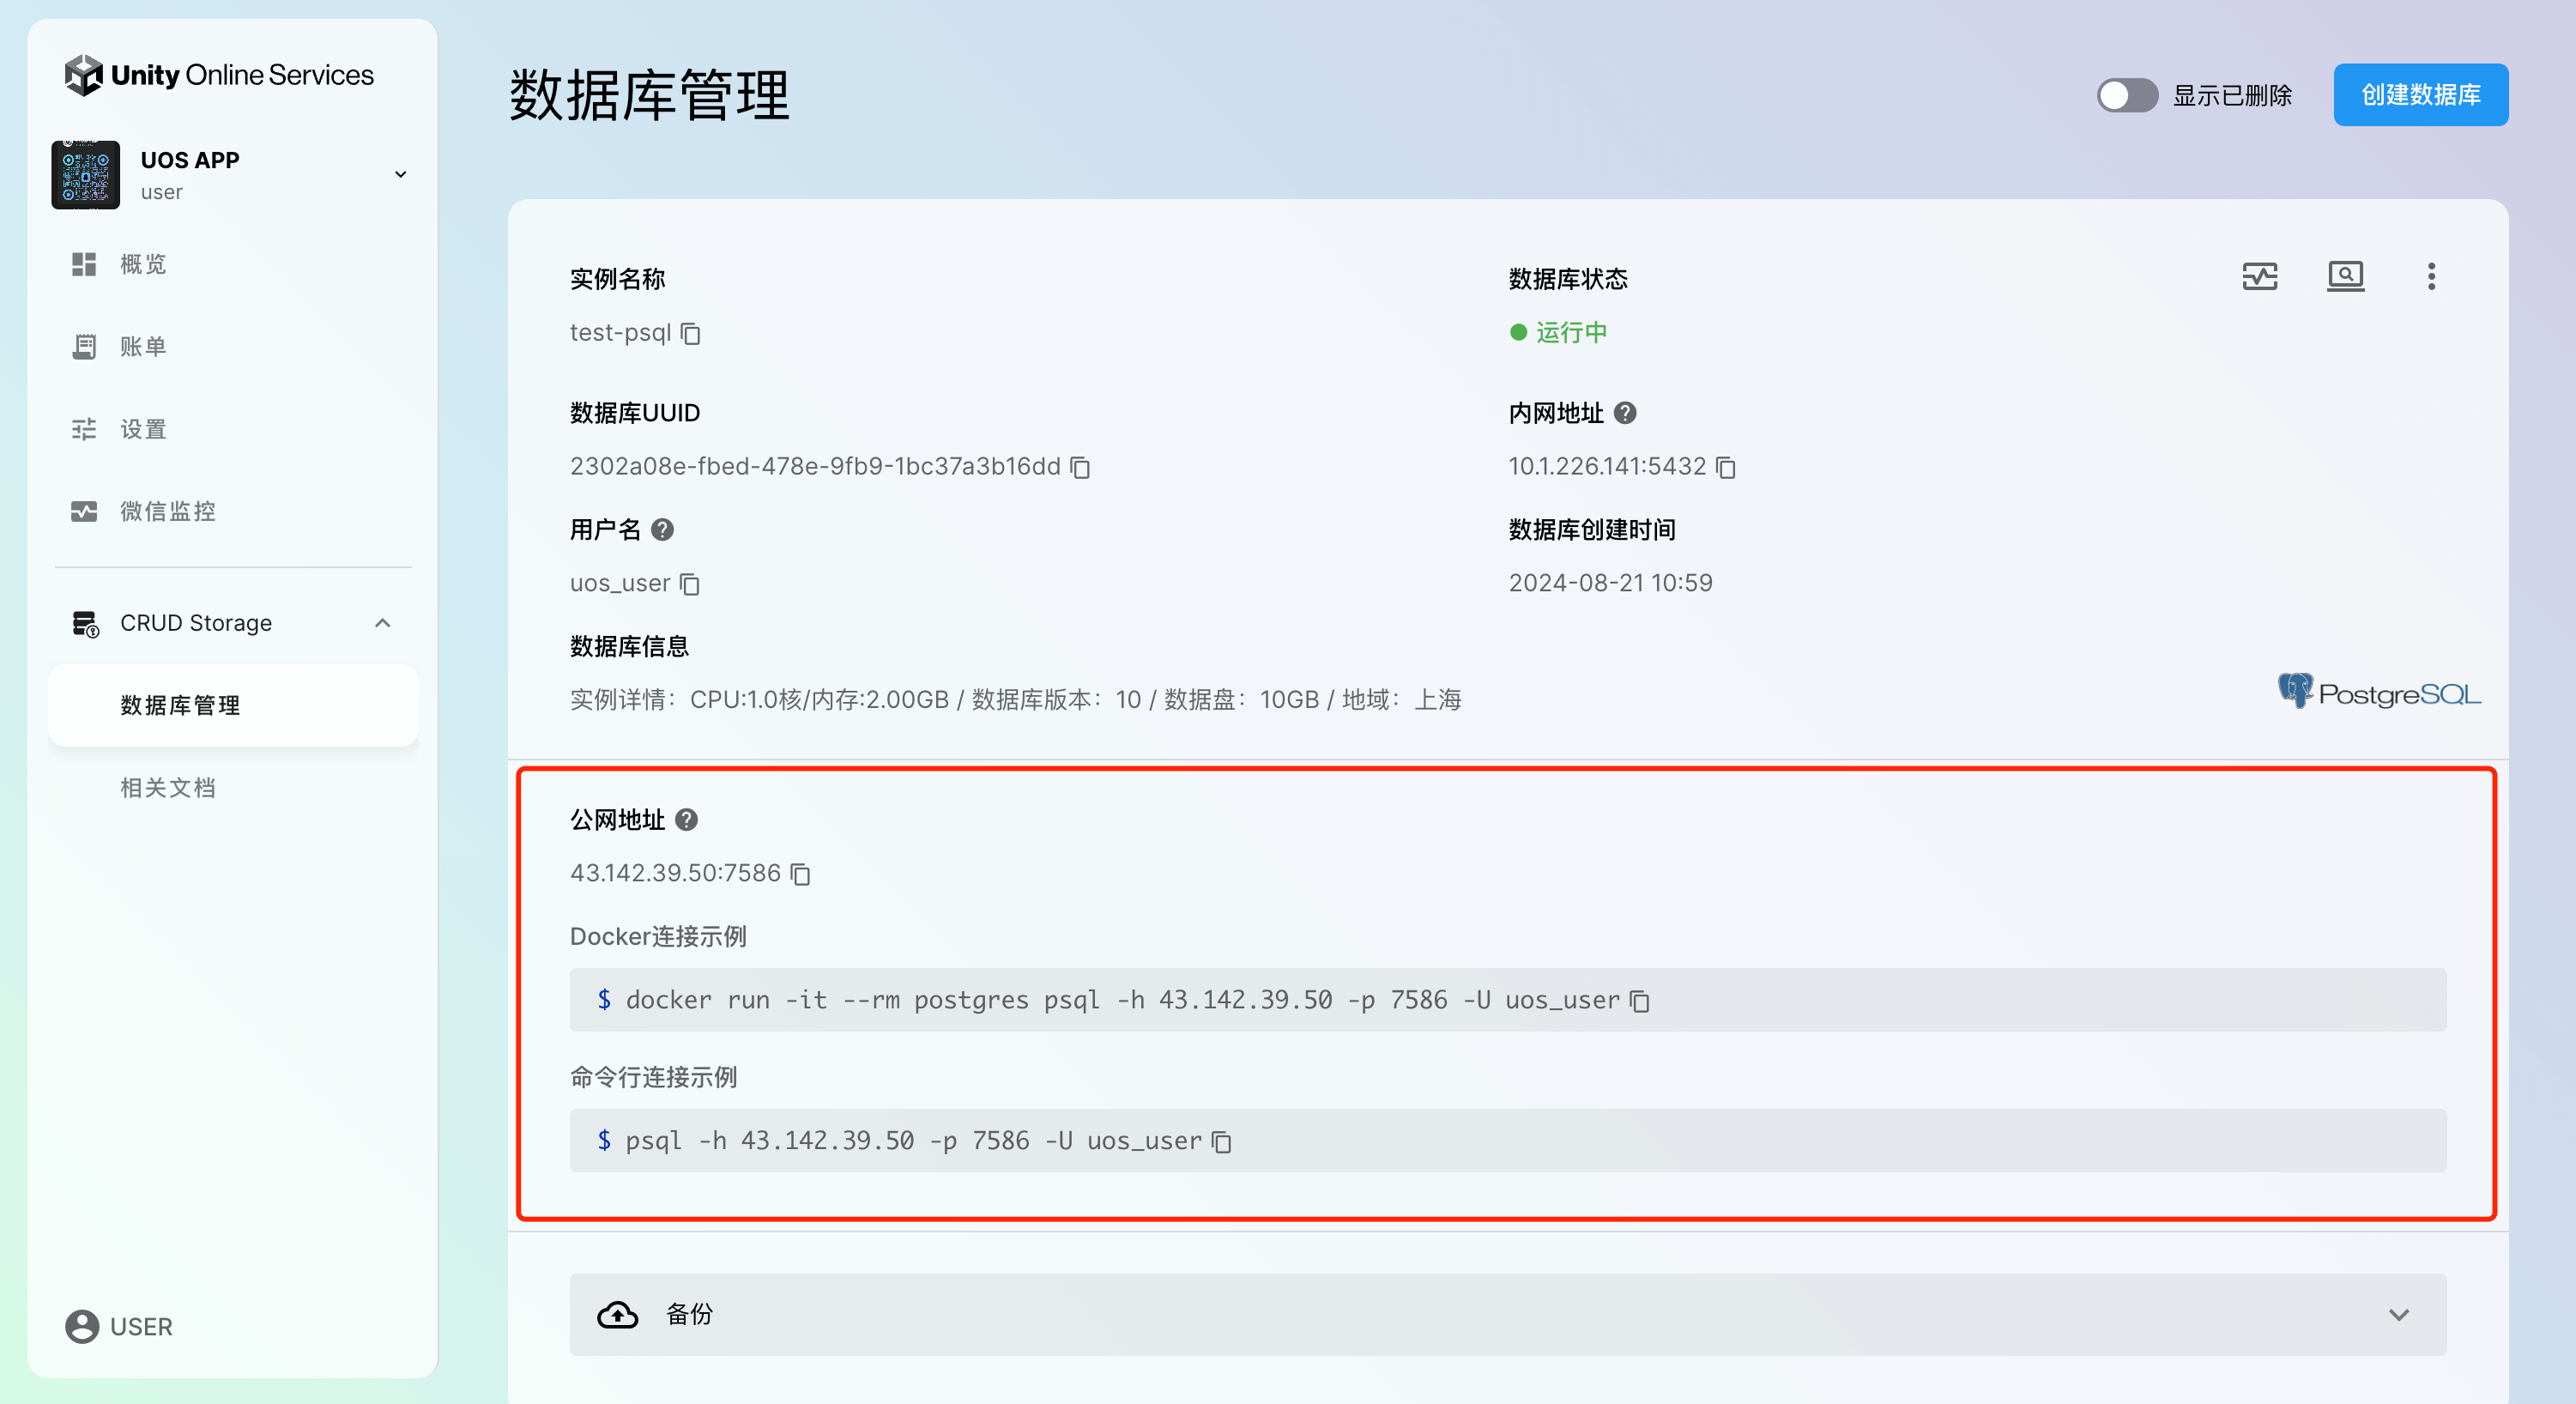Copy the public address 43.142.39.50:7586
The image size is (2576, 1404).
click(x=800, y=874)
